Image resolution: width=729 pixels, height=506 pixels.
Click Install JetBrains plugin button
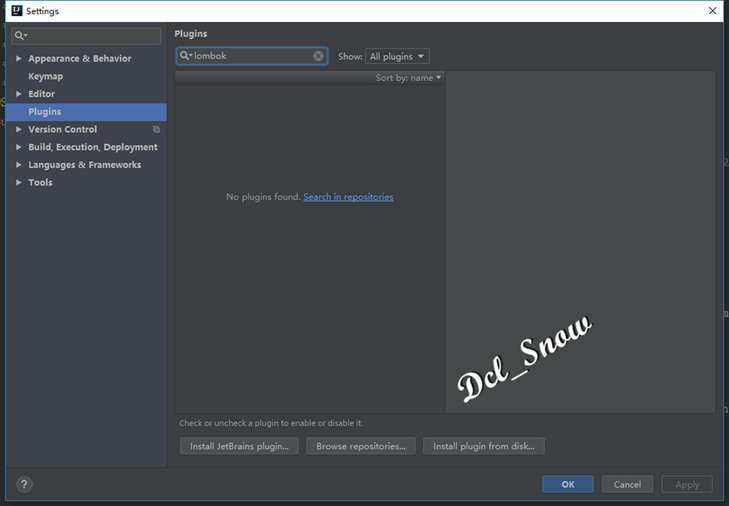point(239,446)
